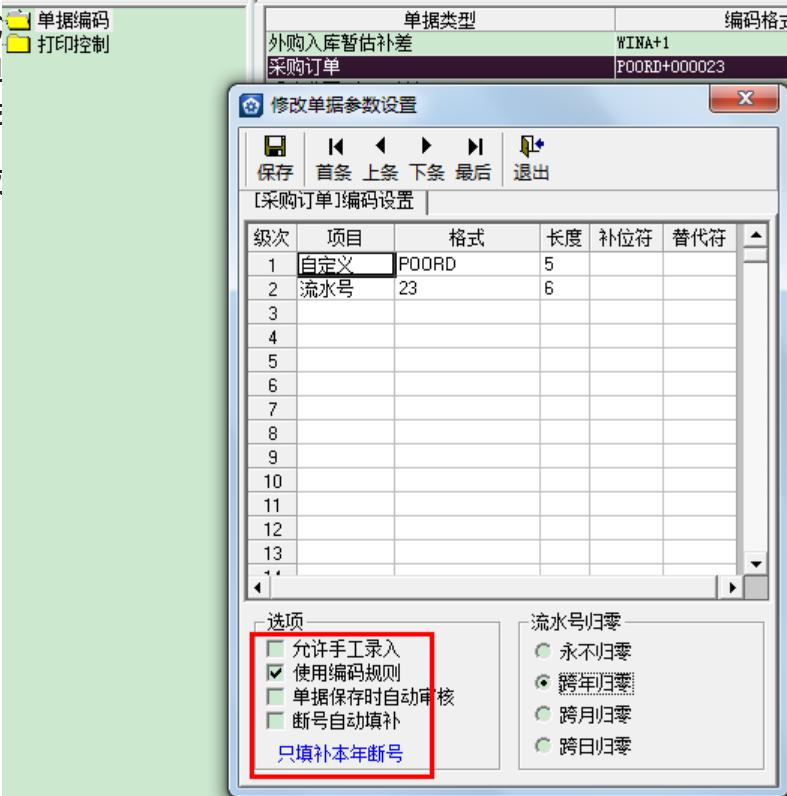Click the 只填补本年断号 link
787x796 pixels.
coord(340,753)
